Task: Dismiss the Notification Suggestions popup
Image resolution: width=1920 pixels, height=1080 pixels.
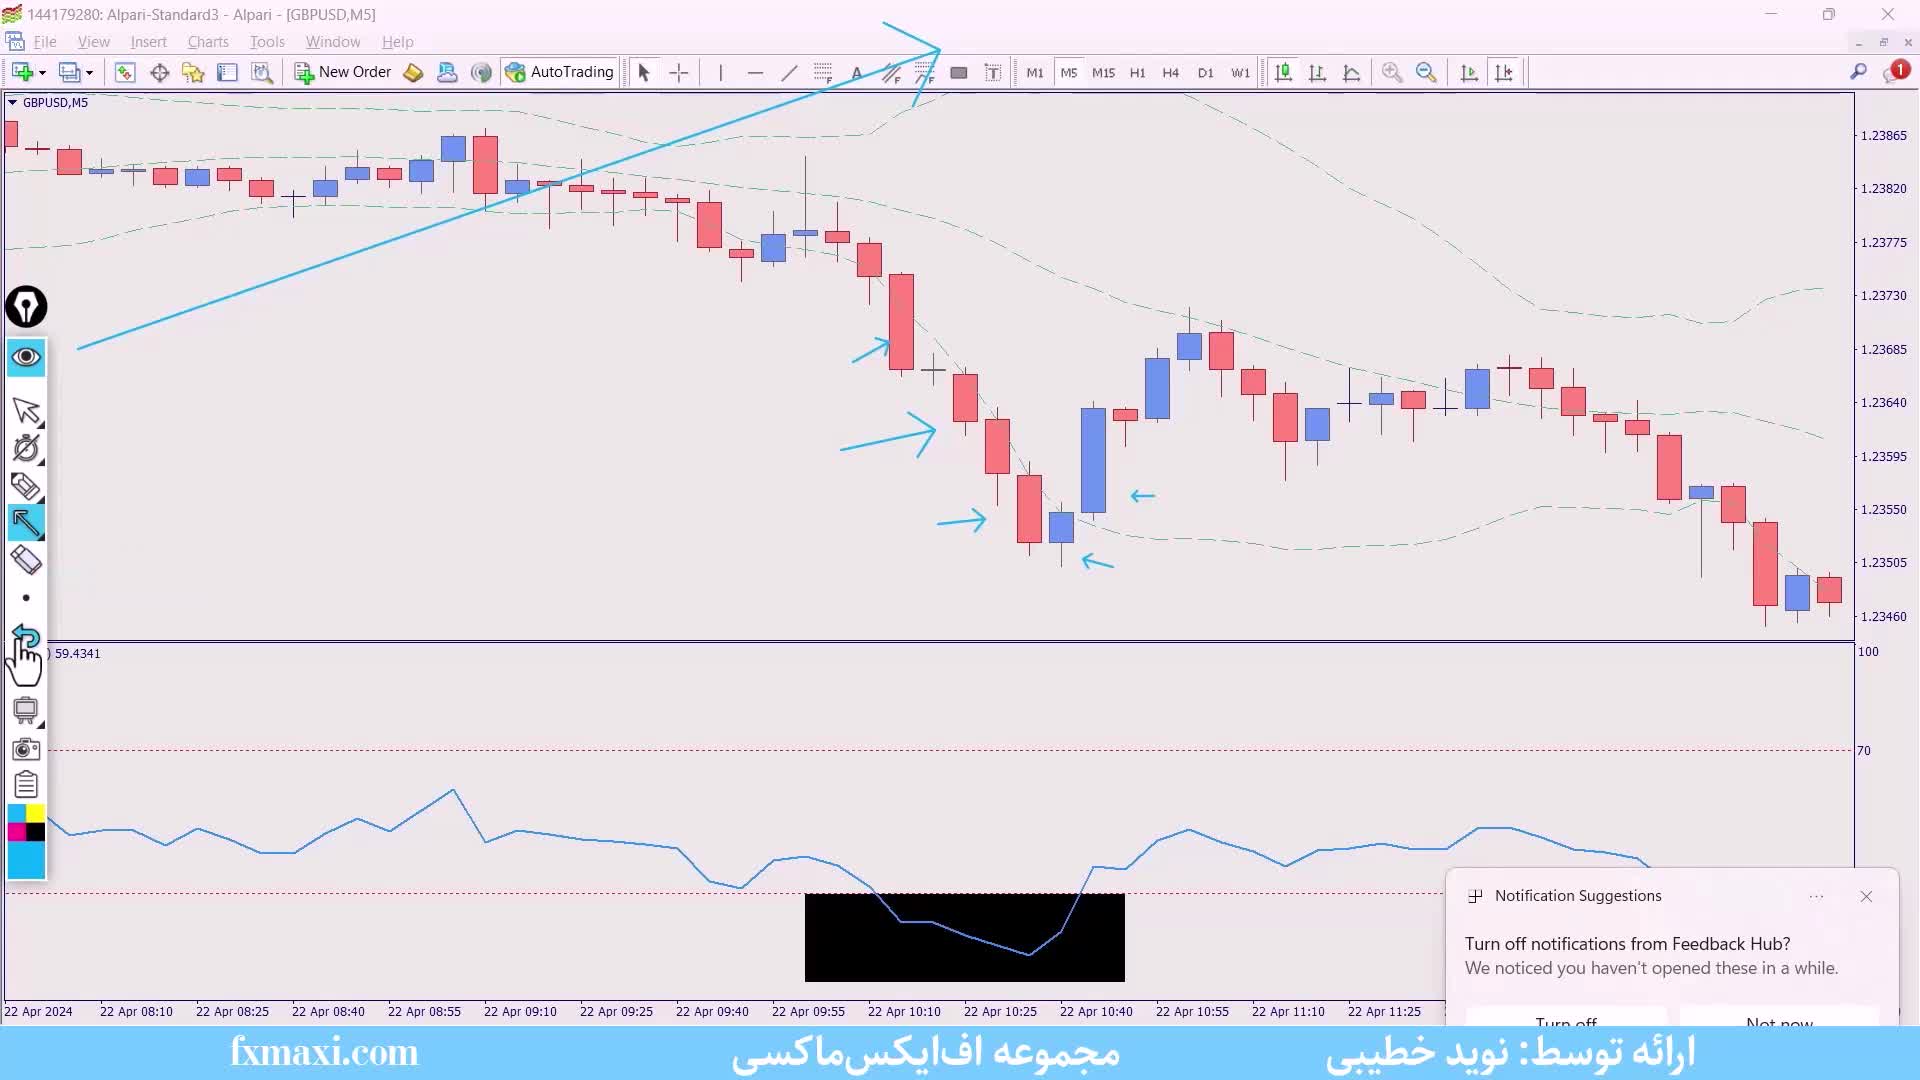Action: [1866, 896]
